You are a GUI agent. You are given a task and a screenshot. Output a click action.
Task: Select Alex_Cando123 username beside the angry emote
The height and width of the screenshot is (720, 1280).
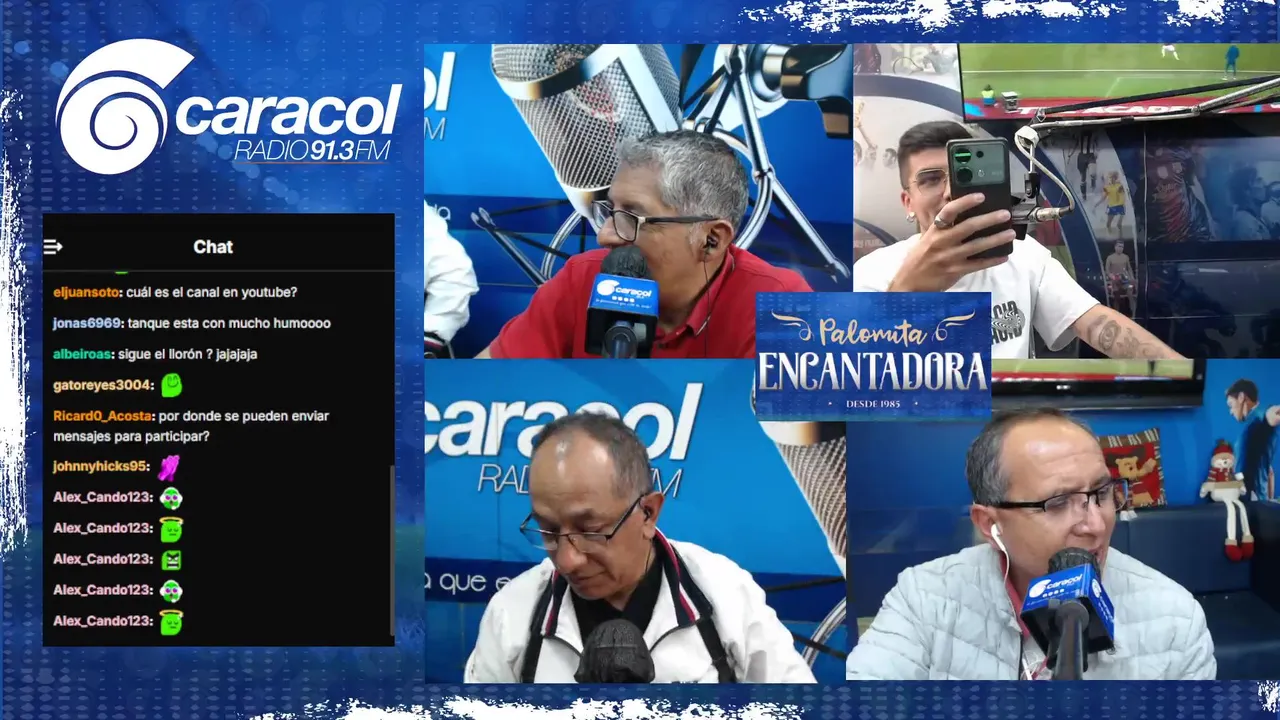coord(102,559)
